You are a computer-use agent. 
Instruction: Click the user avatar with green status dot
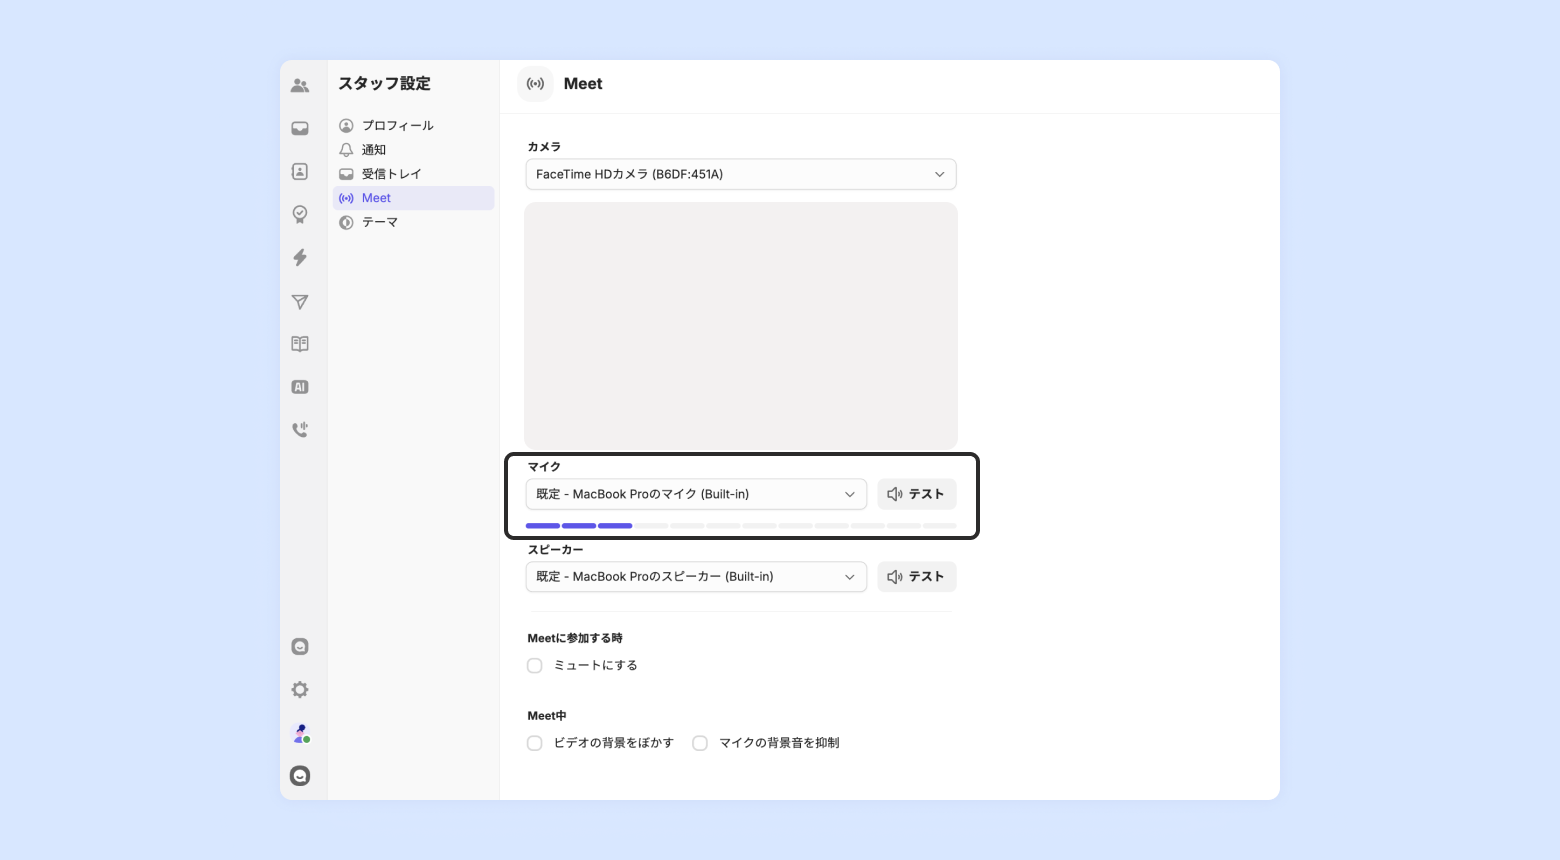click(300, 733)
